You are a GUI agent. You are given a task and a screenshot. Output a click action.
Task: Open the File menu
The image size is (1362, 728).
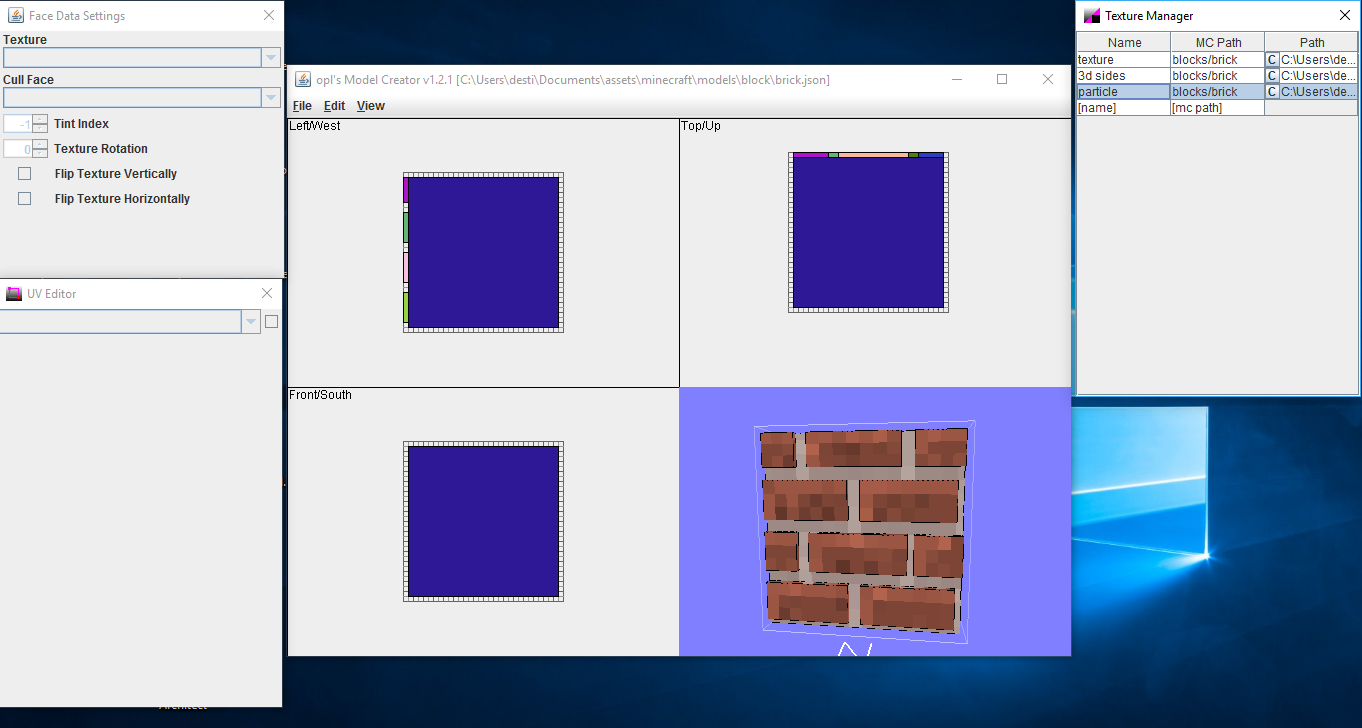tap(302, 105)
